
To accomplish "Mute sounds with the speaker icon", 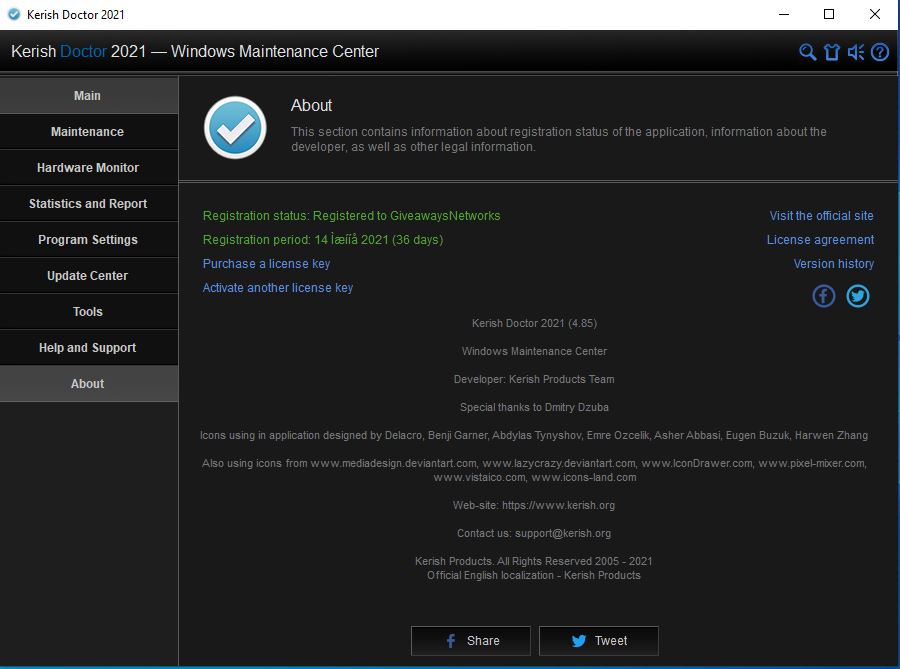I will pyautogui.click(x=856, y=52).
